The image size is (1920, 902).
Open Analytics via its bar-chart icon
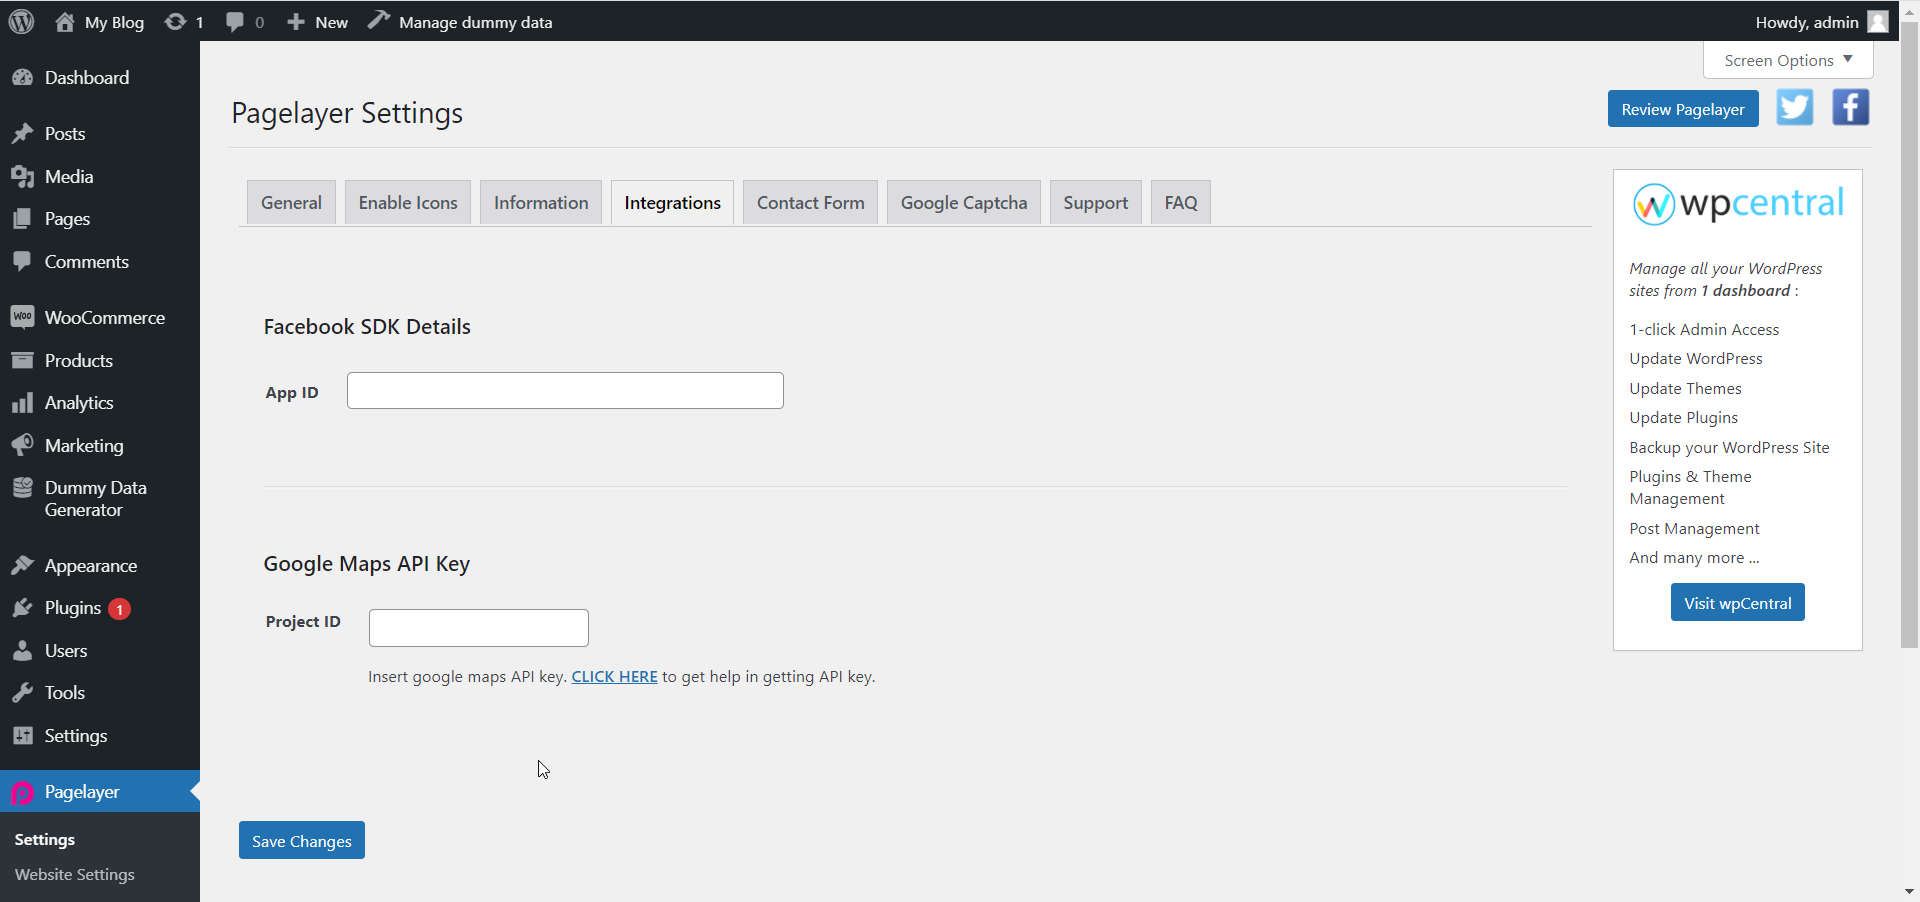[x=24, y=403]
